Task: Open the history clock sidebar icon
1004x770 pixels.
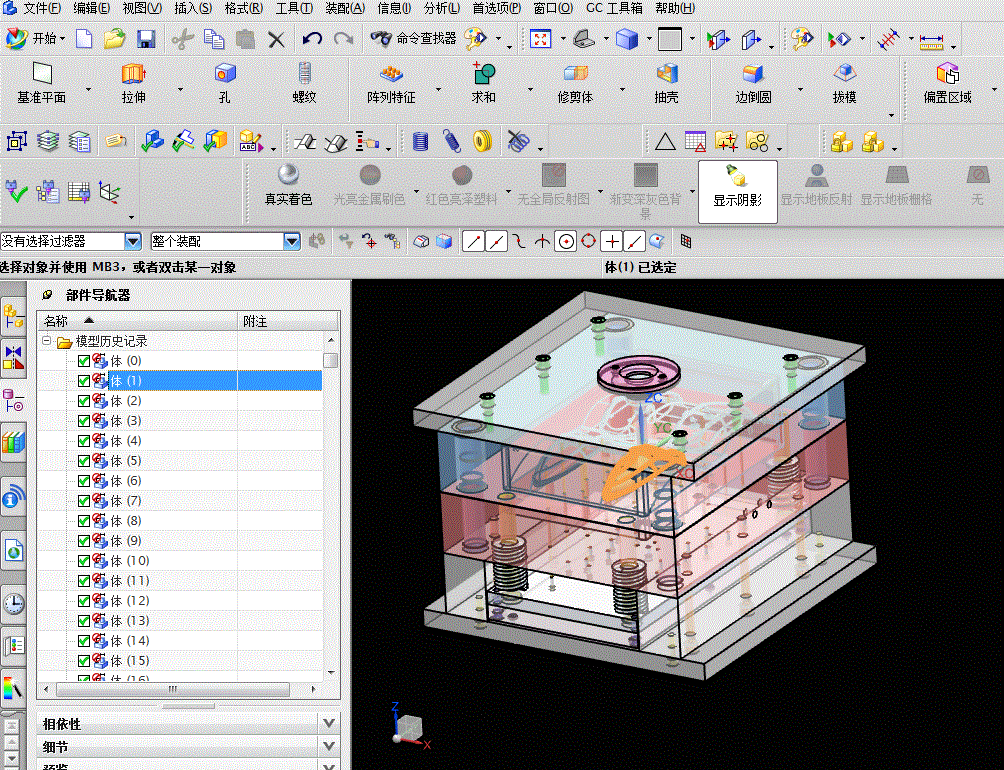Action: pos(13,603)
